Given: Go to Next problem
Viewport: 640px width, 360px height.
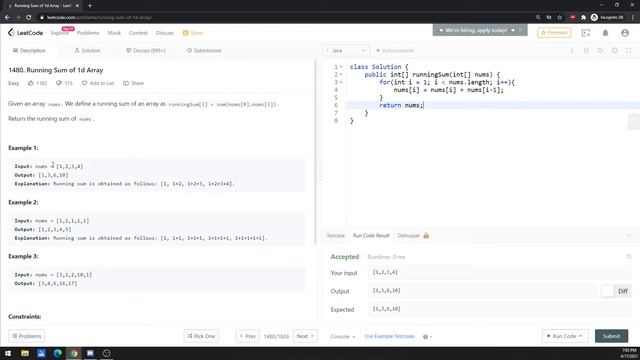Looking at the screenshot, I should pyautogui.click(x=305, y=336).
